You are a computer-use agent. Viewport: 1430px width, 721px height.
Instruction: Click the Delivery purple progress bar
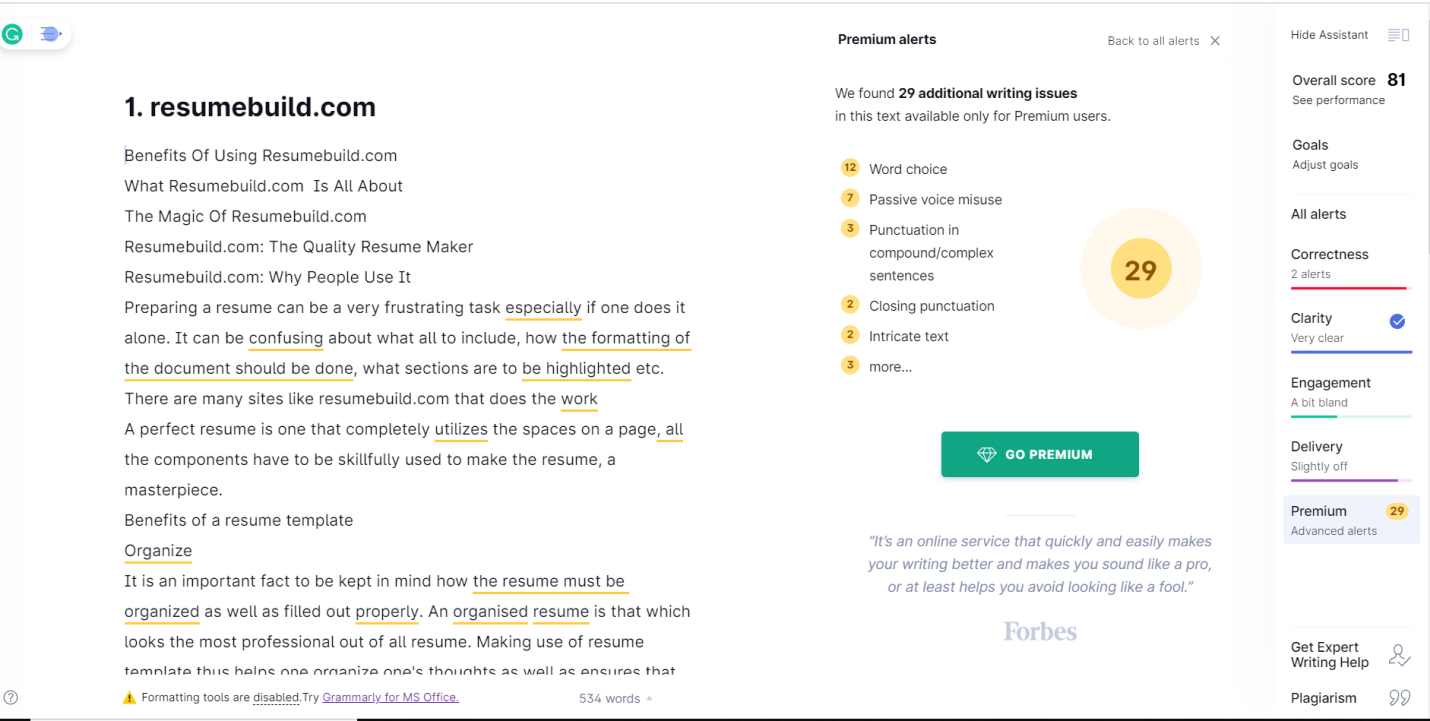coord(1350,481)
